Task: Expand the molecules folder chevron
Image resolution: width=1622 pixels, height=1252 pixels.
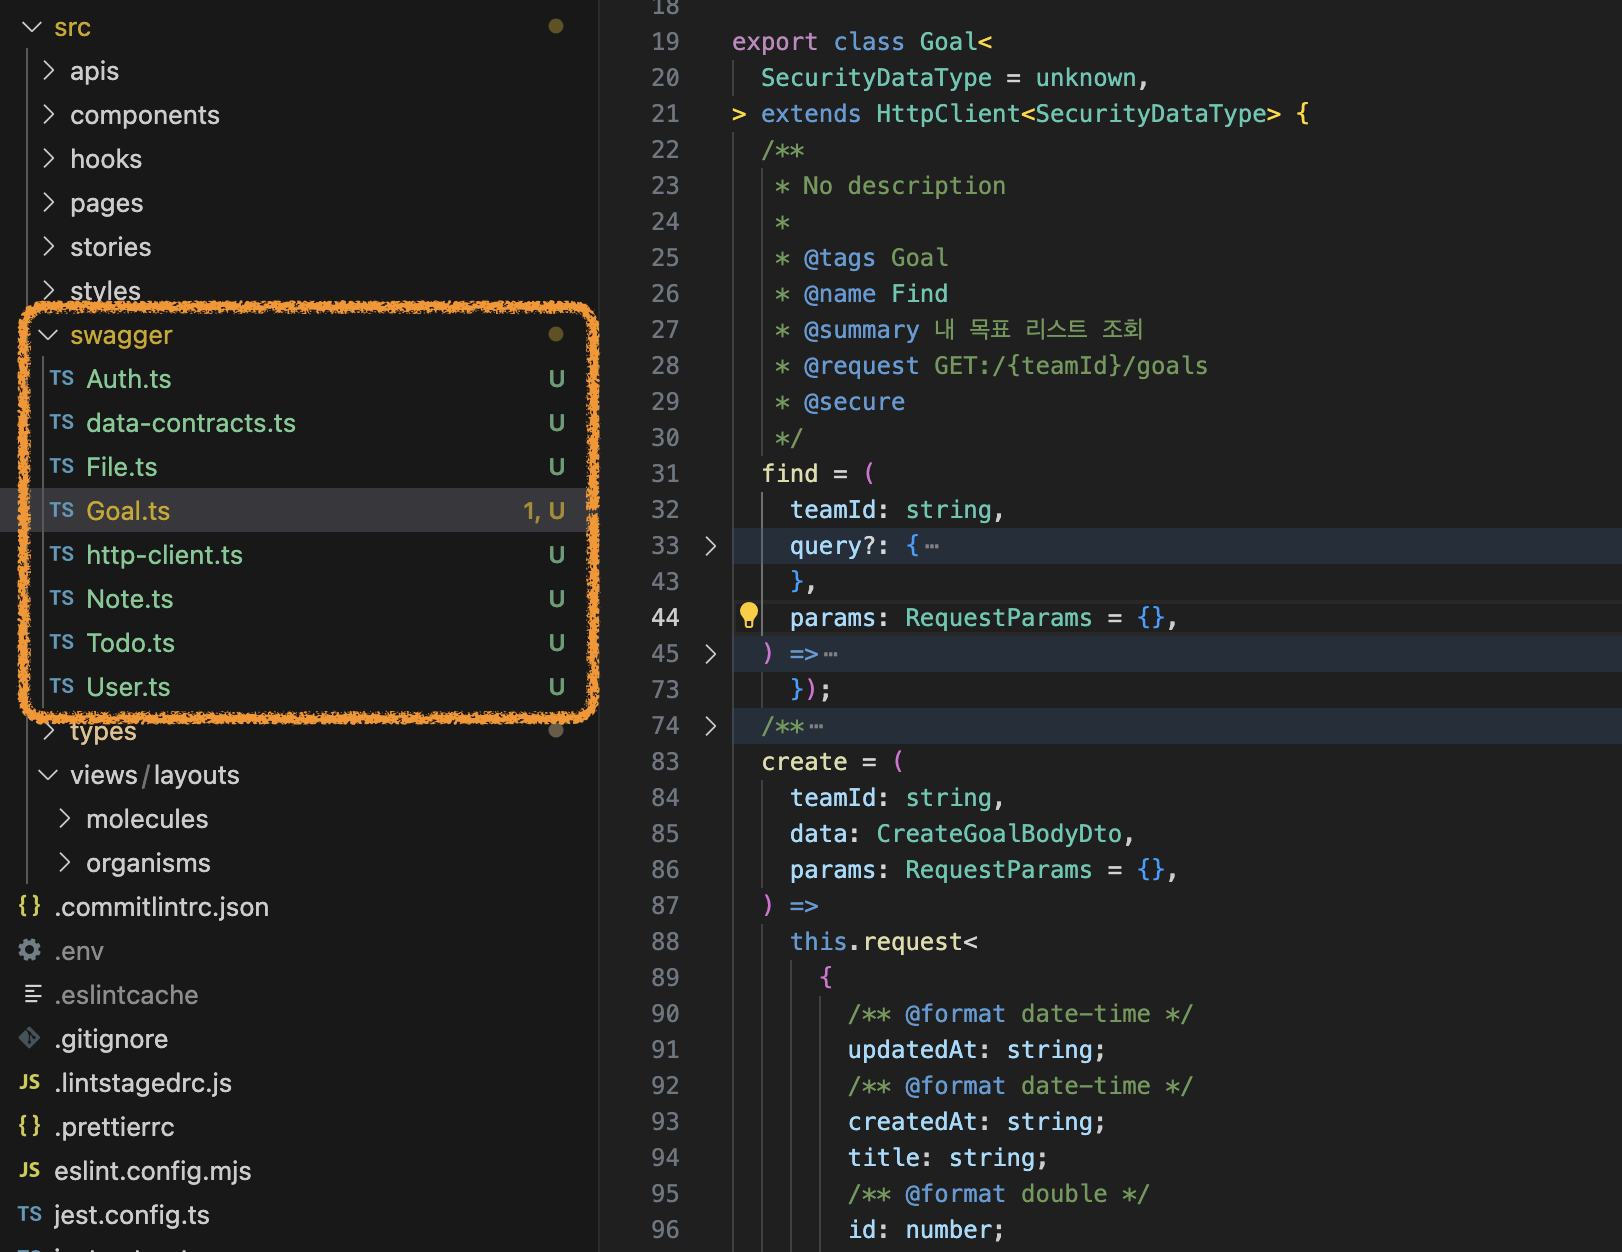Action: tap(64, 818)
